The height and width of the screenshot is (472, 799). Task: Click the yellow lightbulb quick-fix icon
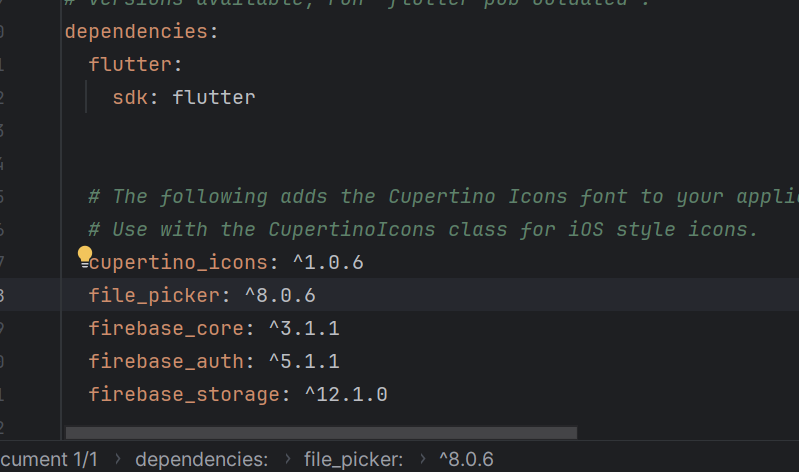(x=85, y=255)
